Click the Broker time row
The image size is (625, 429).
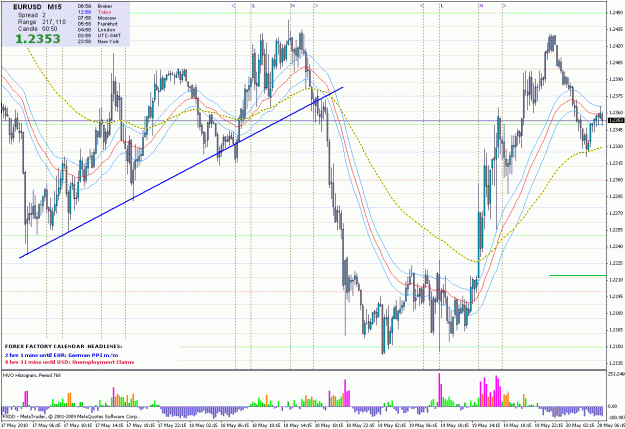coord(95,6)
